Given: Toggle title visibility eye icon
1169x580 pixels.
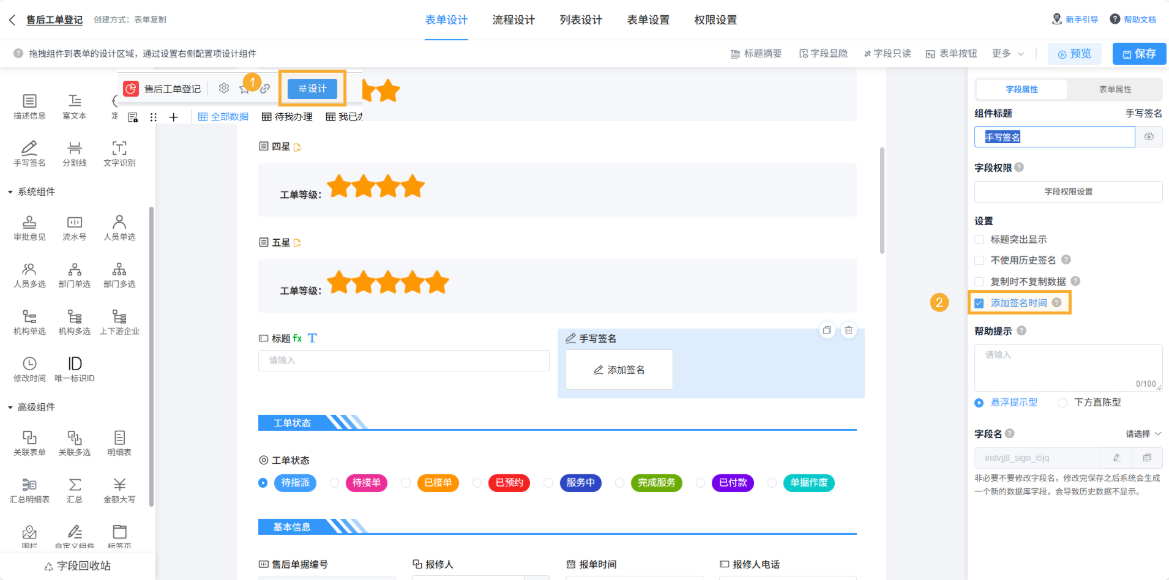Looking at the screenshot, I should pyautogui.click(x=1149, y=137).
